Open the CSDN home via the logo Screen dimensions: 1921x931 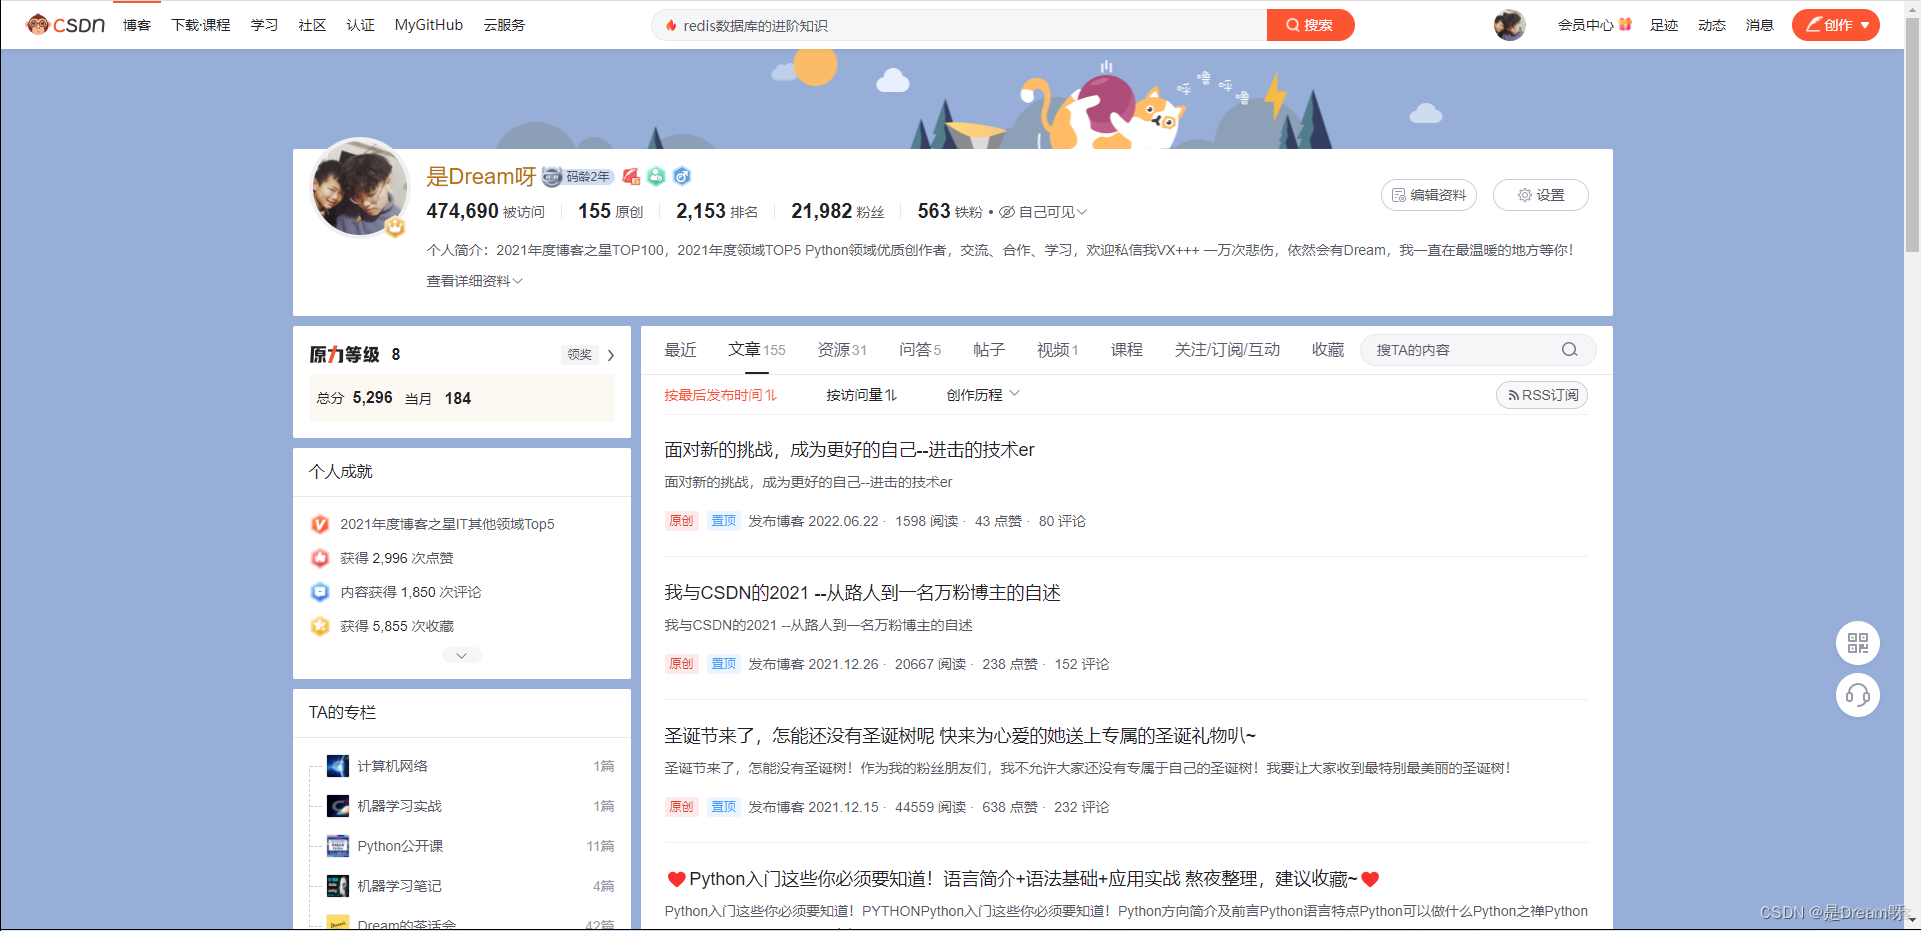click(63, 24)
